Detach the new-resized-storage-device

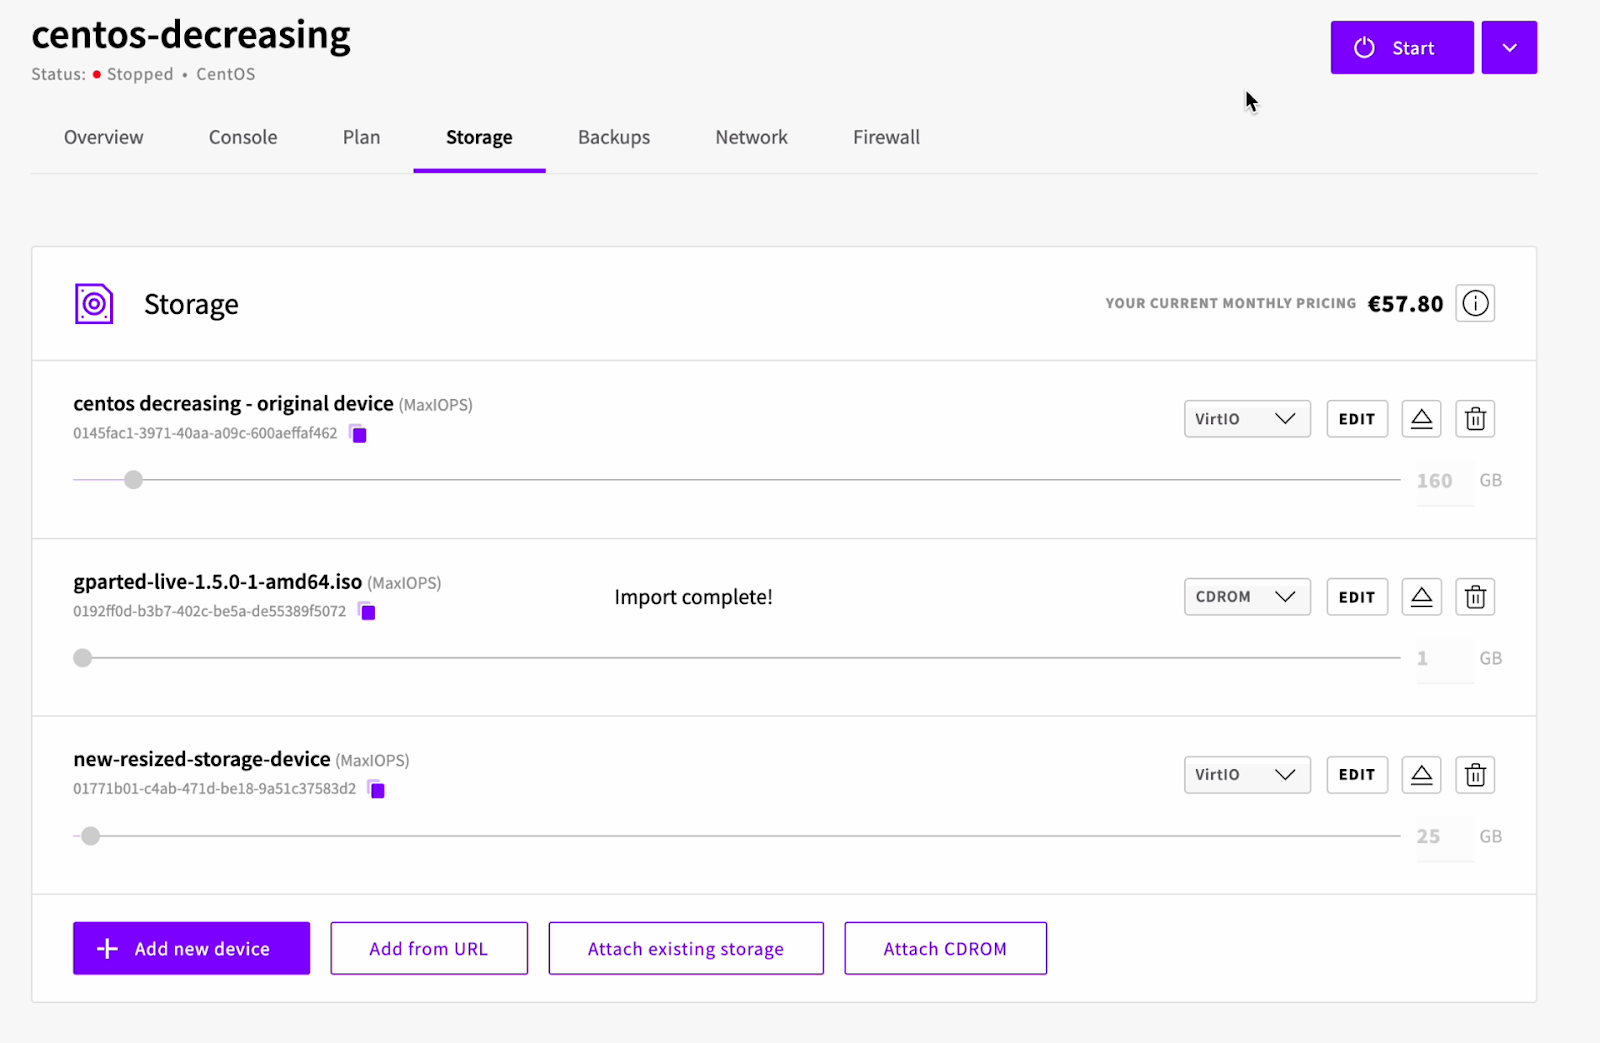coord(1421,775)
